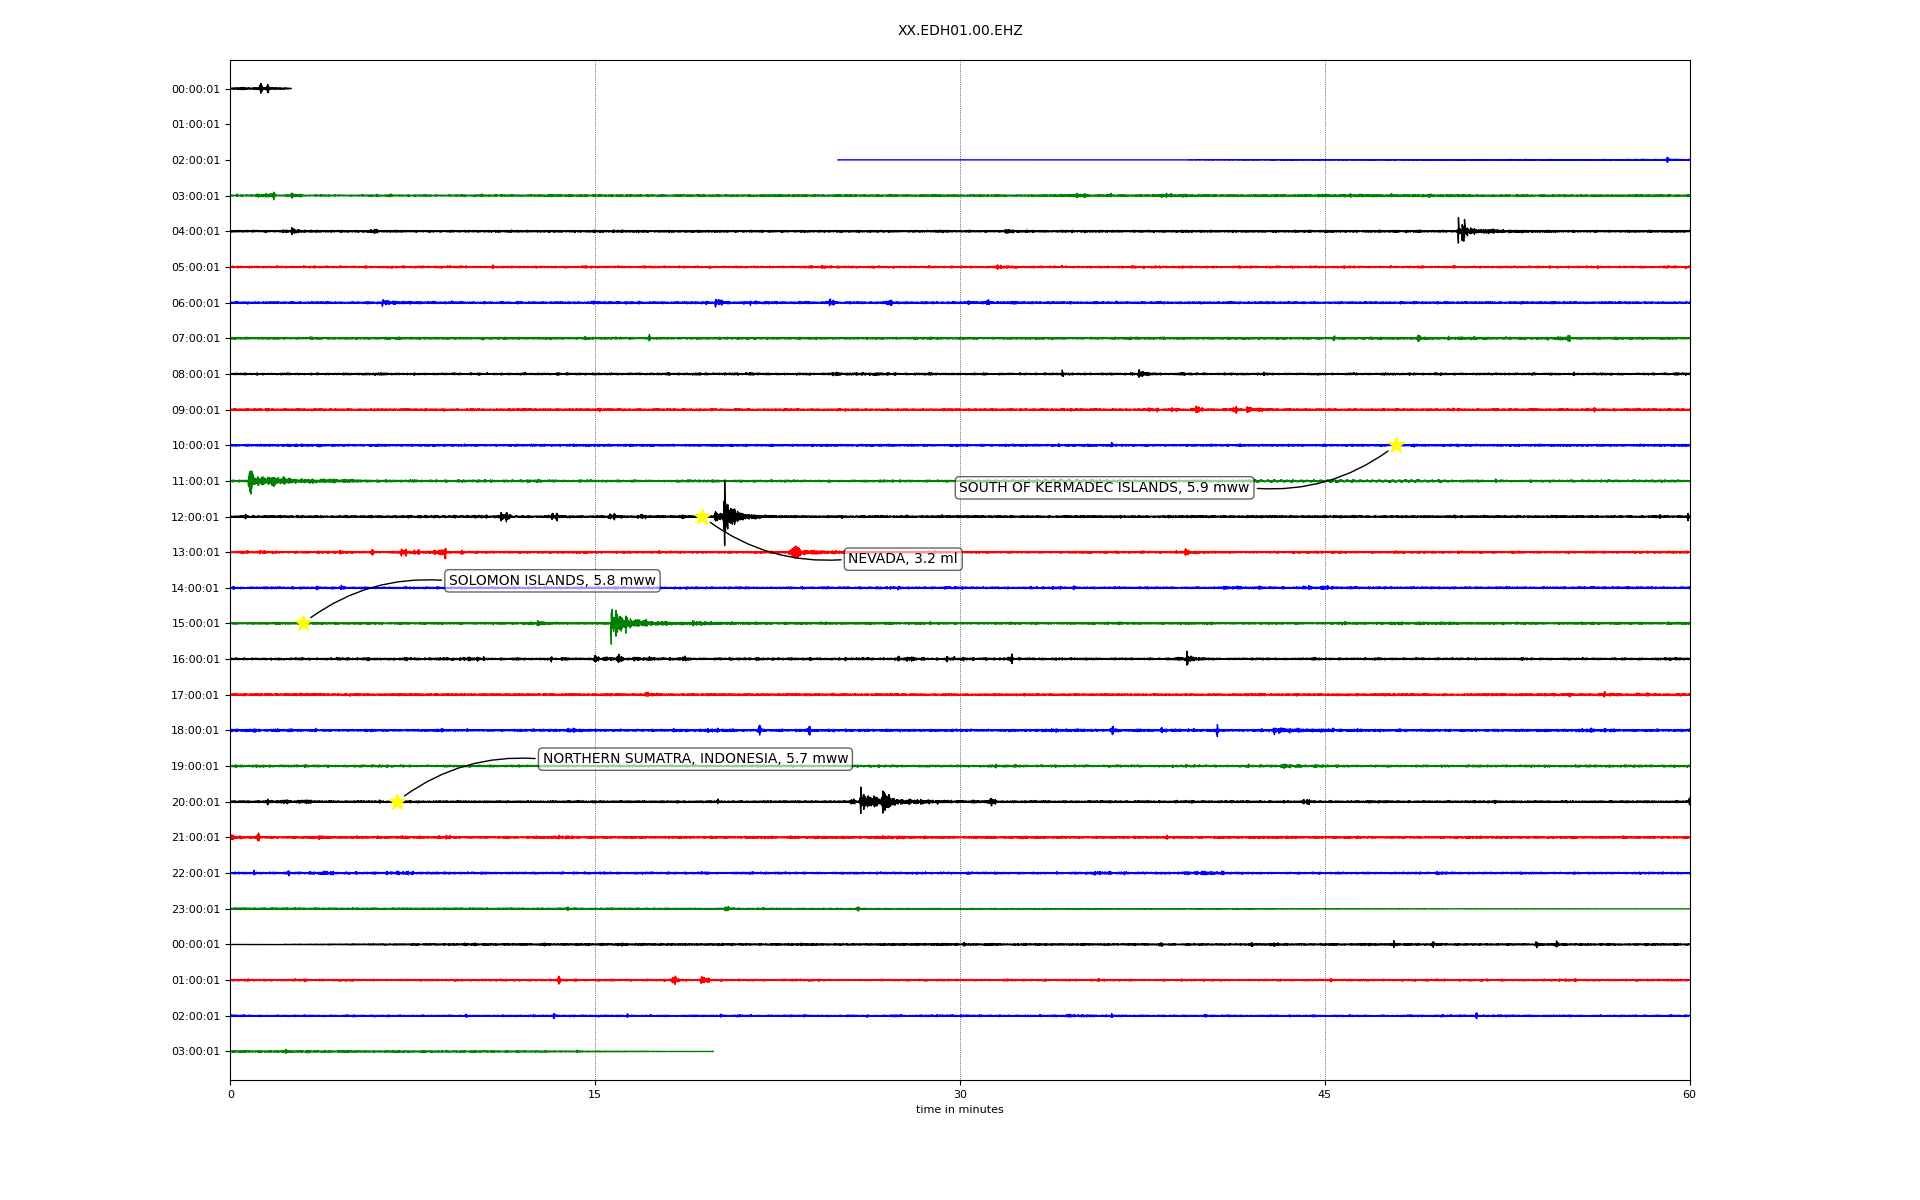Click the black seismic event on 20:00 trace
1920x1200 pixels.
click(x=873, y=801)
